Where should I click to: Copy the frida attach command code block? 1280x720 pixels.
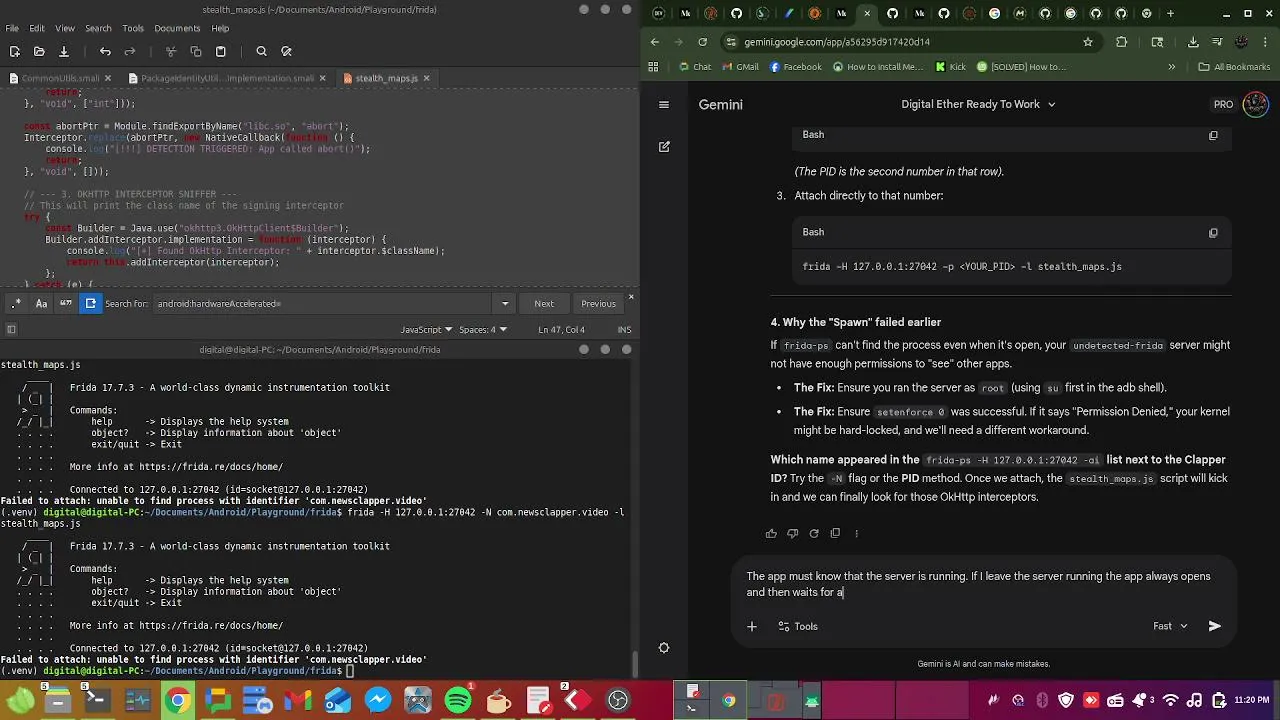click(1213, 233)
